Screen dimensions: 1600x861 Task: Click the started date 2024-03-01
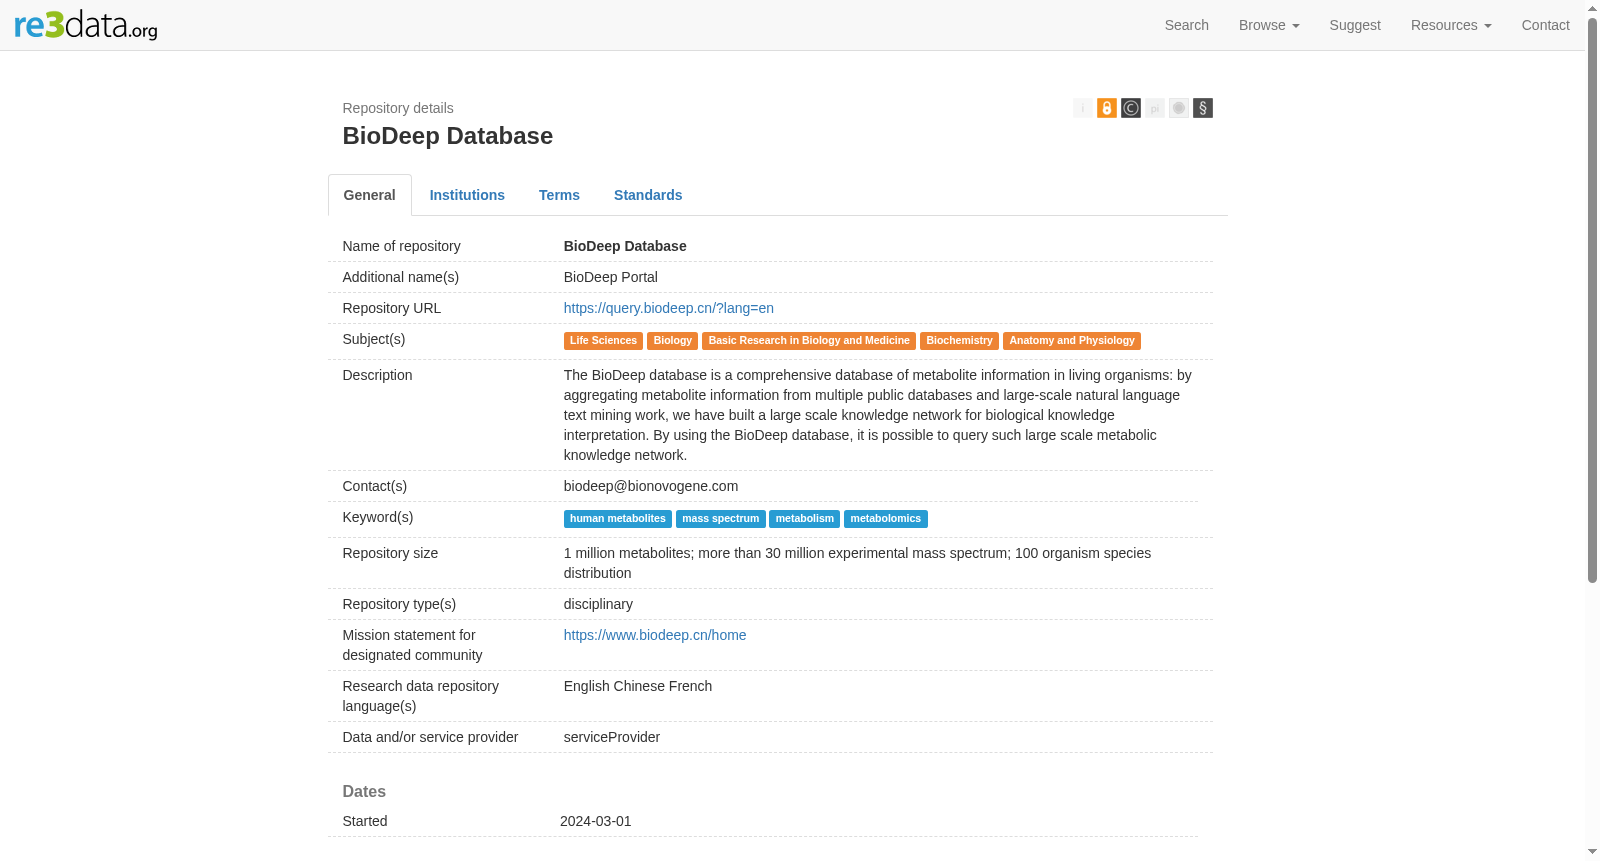596,821
